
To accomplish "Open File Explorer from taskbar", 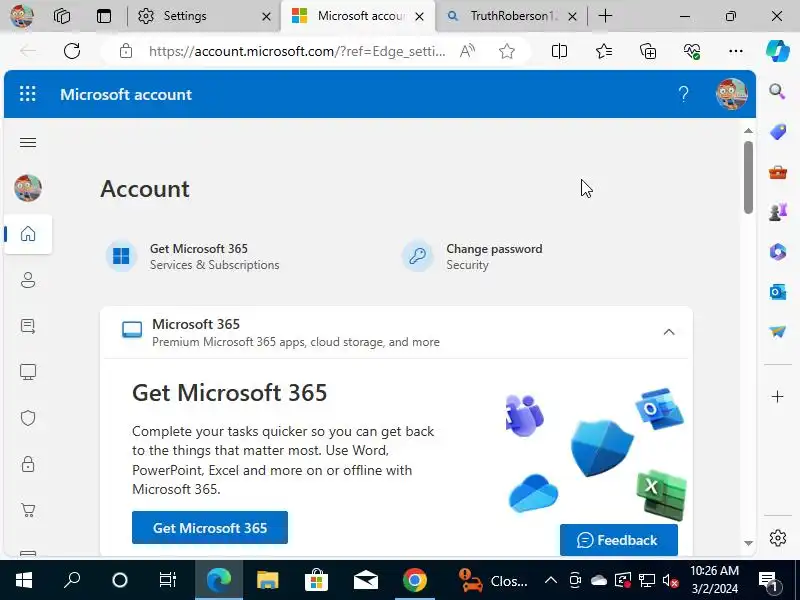I will 267,580.
